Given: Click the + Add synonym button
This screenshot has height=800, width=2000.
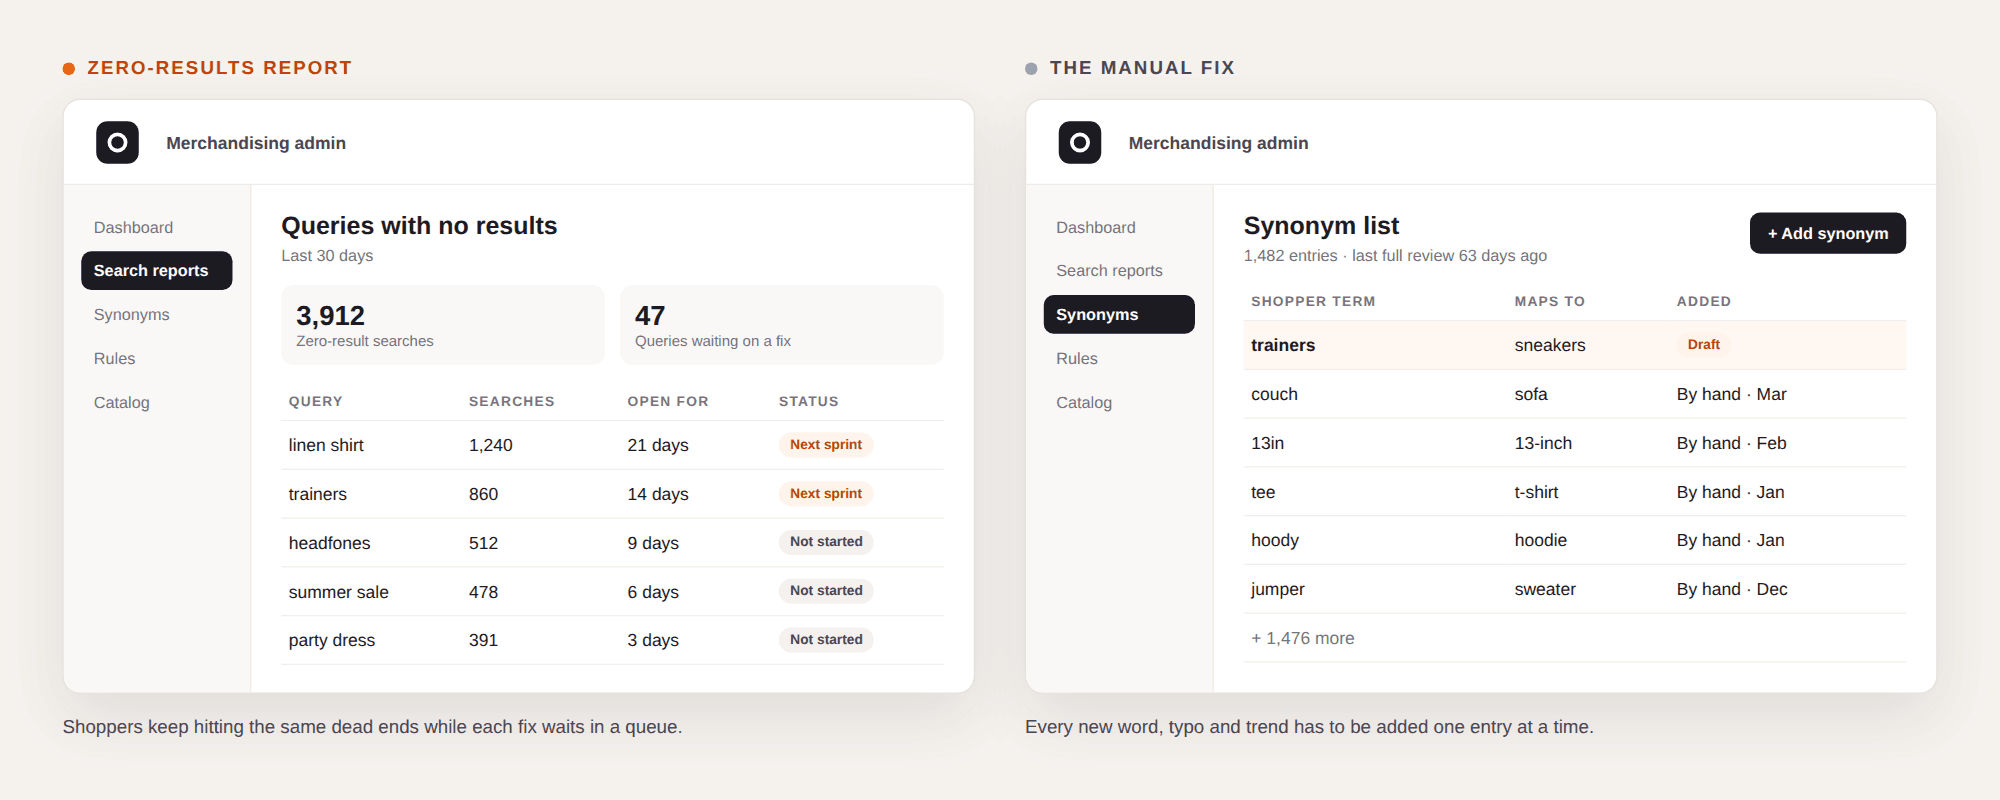Looking at the screenshot, I should tap(1827, 233).
